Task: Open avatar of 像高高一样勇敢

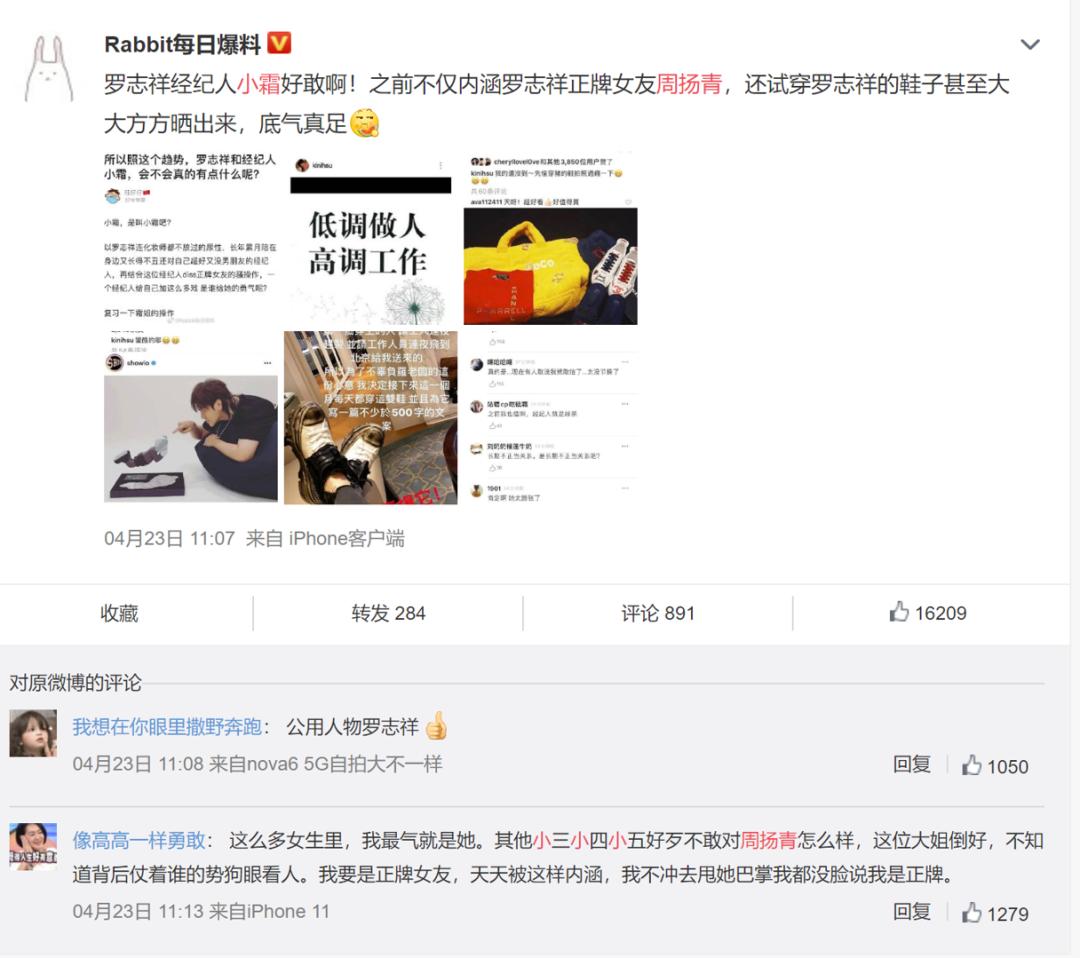Action: coord(33,846)
